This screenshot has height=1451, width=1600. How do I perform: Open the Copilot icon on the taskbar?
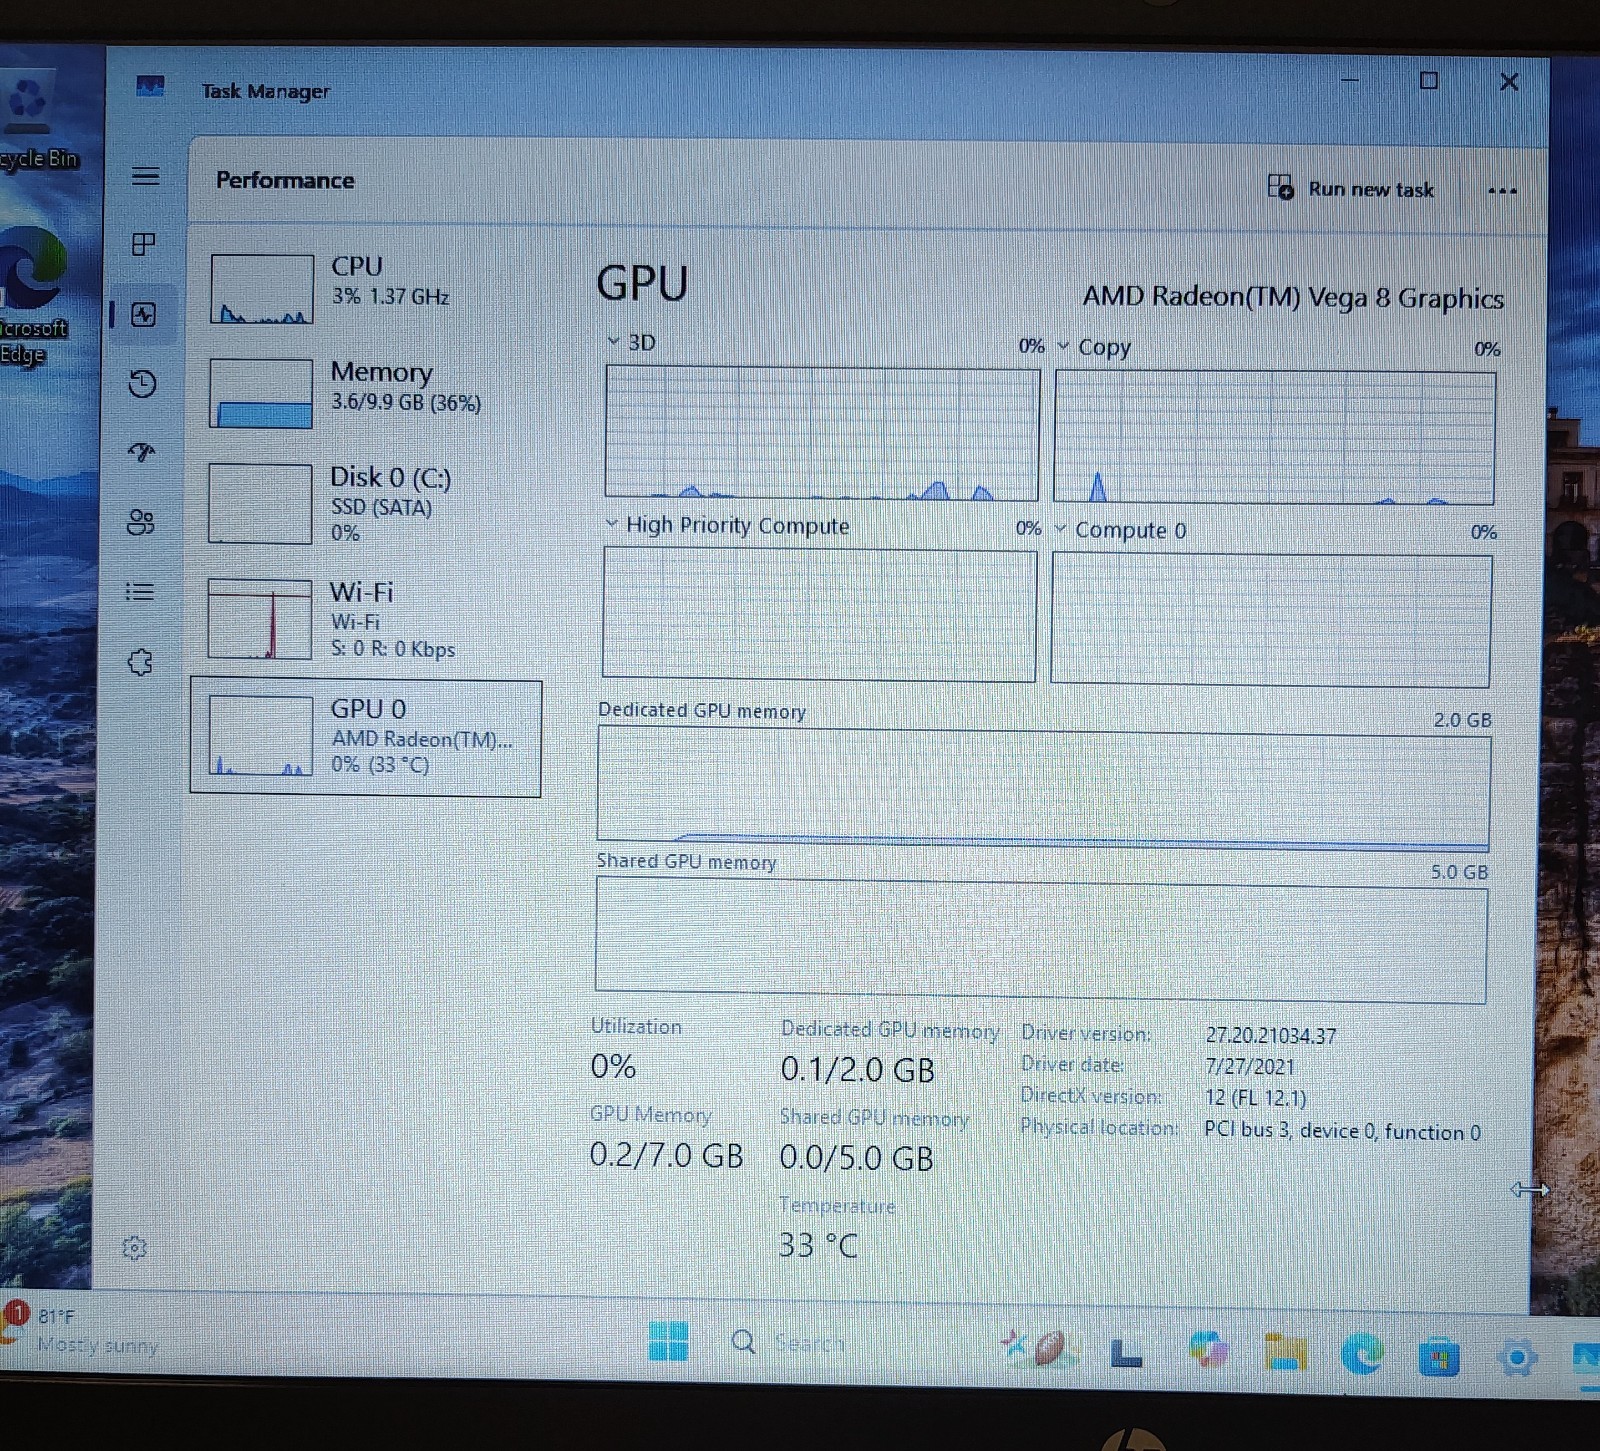1208,1352
